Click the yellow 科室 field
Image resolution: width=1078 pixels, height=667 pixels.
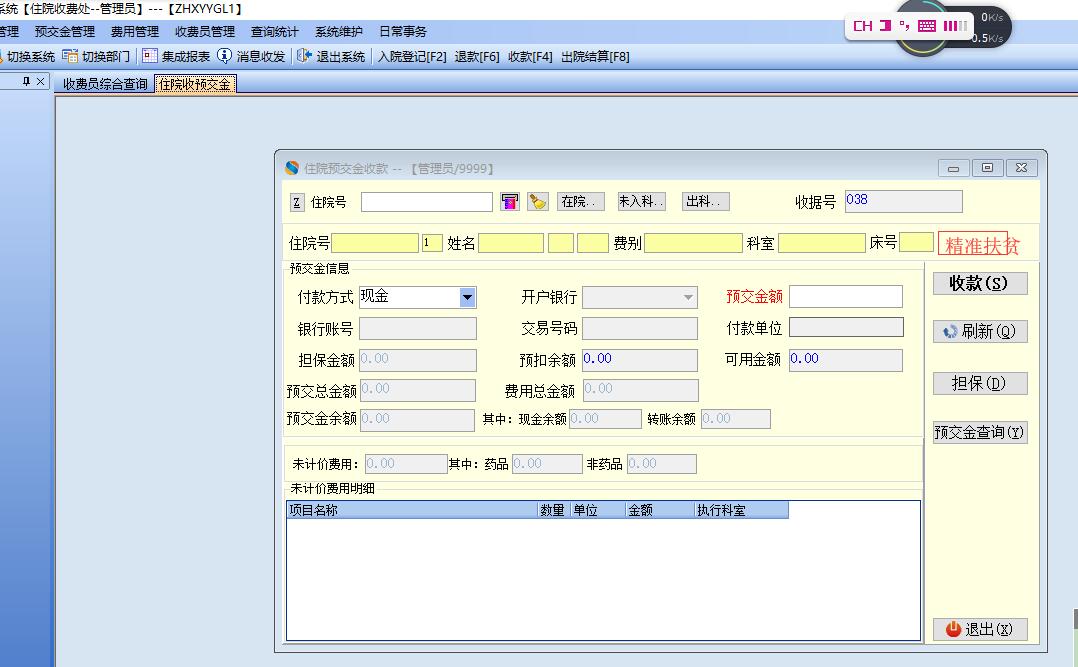click(822, 243)
